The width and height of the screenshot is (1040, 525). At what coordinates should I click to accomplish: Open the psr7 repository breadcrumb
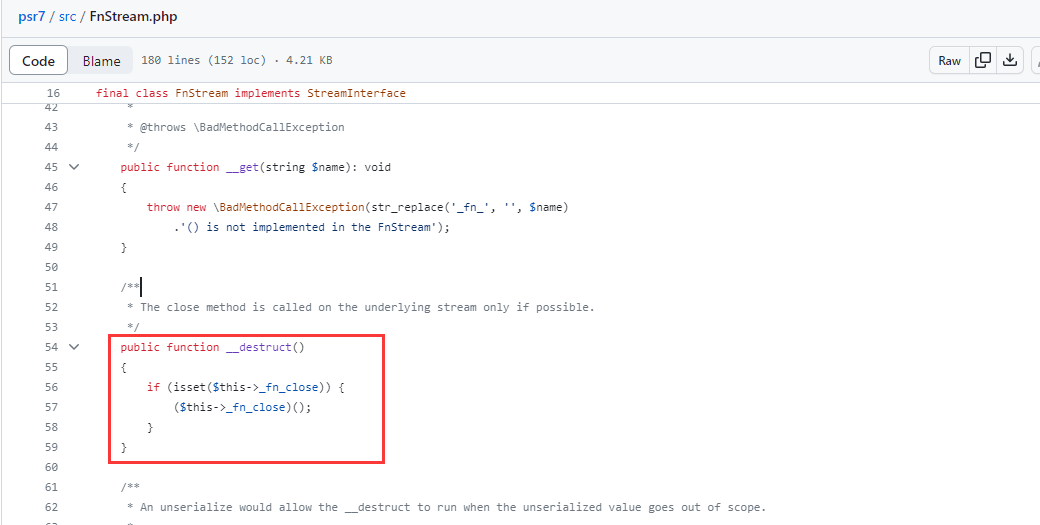pos(32,17)
